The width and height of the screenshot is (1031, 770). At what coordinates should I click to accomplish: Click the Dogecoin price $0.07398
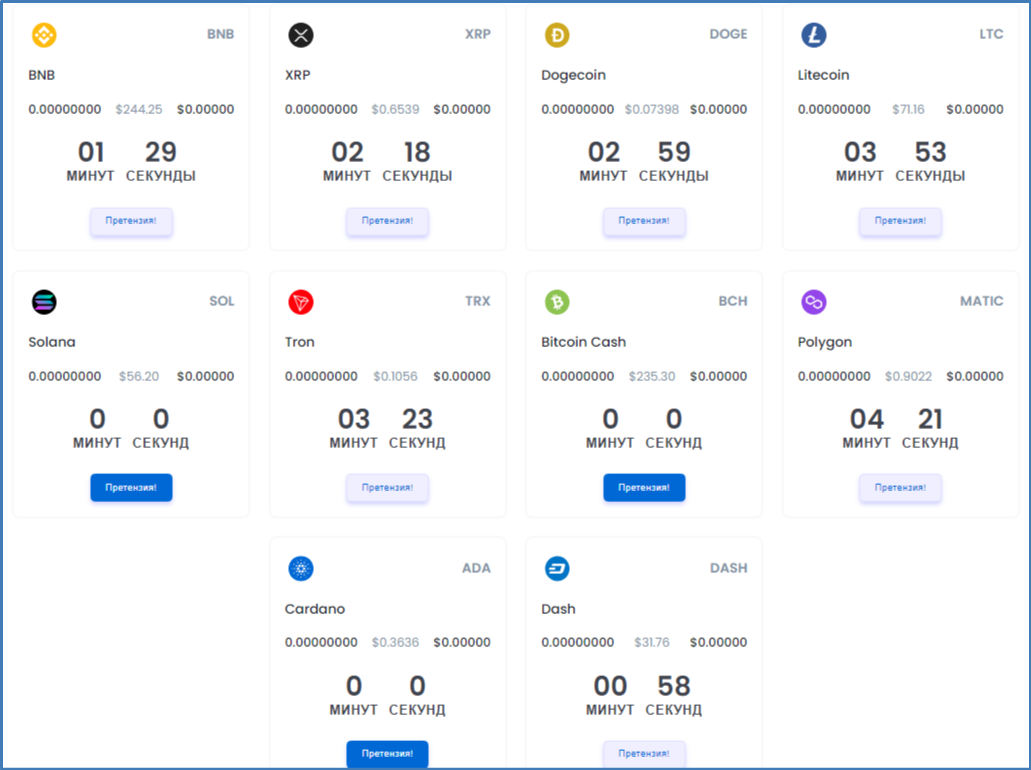coord(652,109)
